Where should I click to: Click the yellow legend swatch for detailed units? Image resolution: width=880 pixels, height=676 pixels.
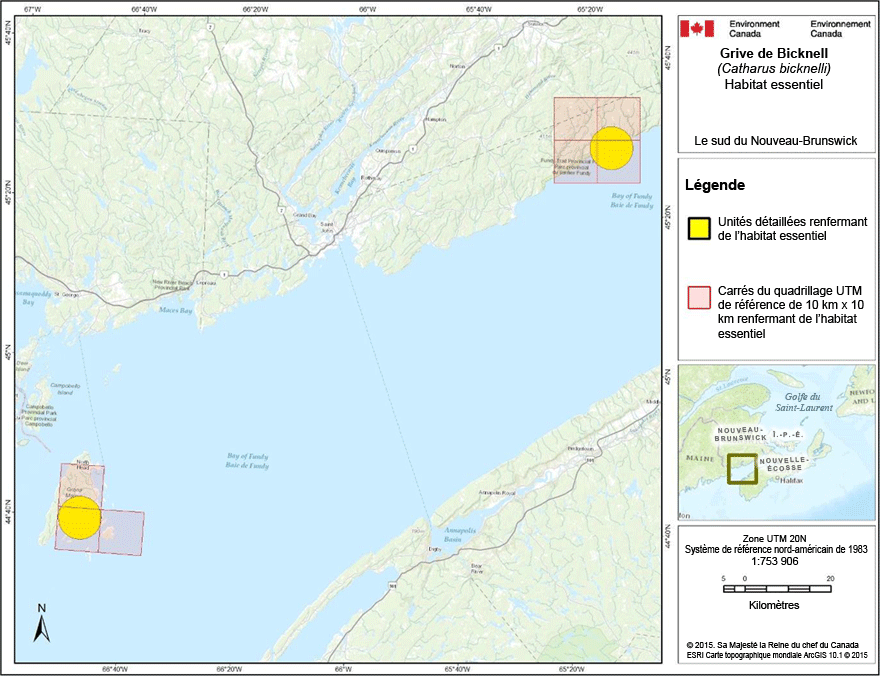pos(699,229)
